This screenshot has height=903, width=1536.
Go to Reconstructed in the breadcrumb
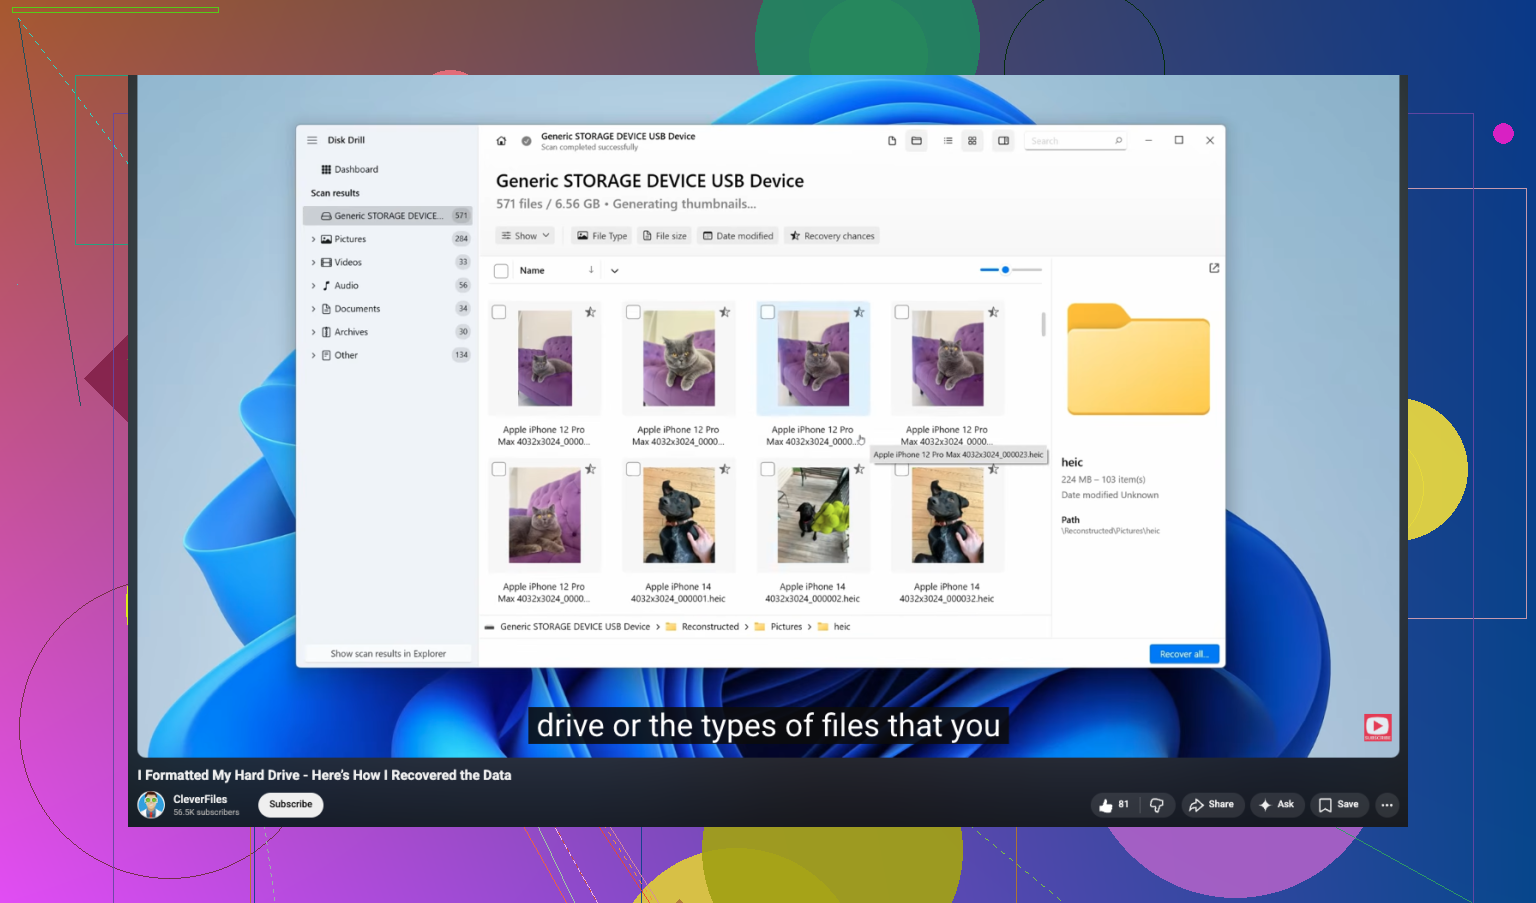[710, 627]
